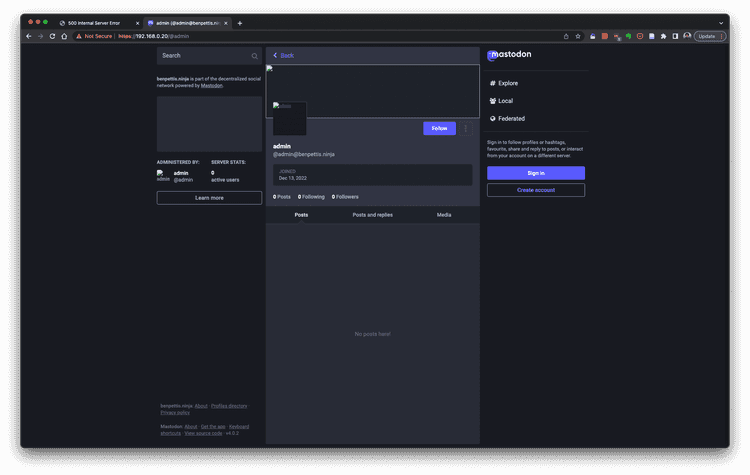
Task: Click the Mastodon logo
Action: [509, 55]
